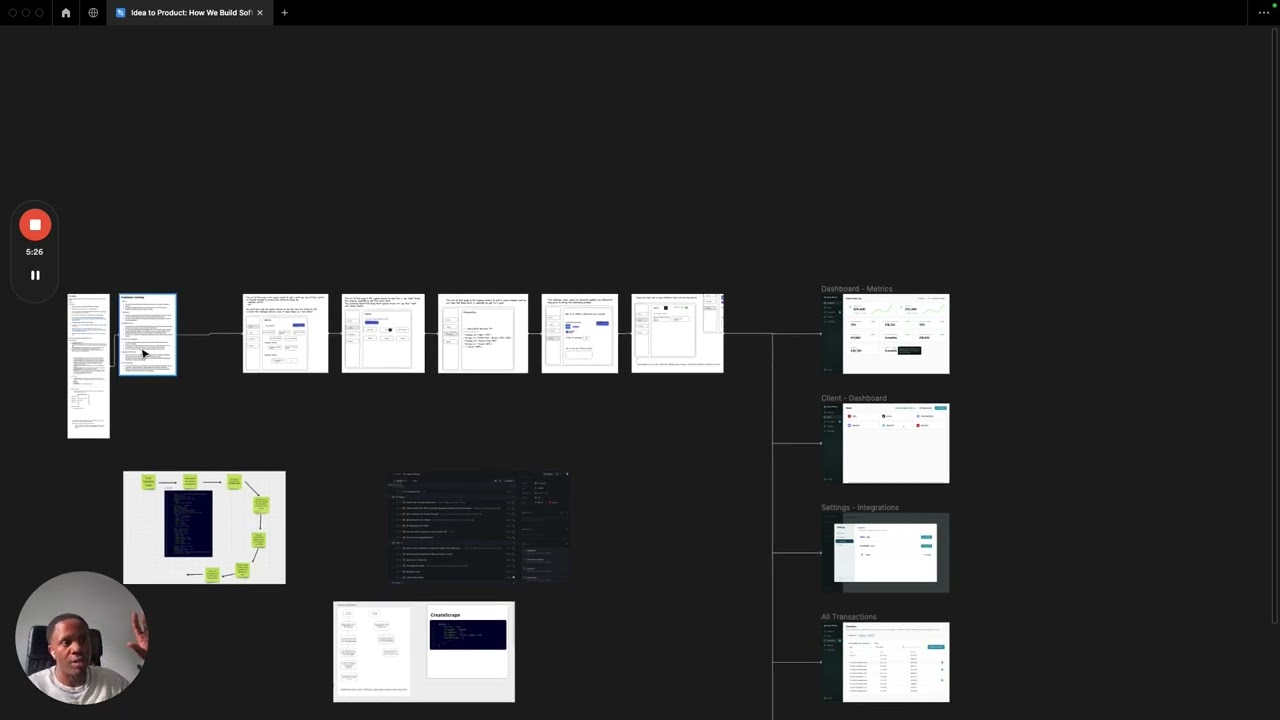Screen dimensions: 1280x720
Task: Select the first wireframe frame after Customer Journey
Action: (285, 333)
